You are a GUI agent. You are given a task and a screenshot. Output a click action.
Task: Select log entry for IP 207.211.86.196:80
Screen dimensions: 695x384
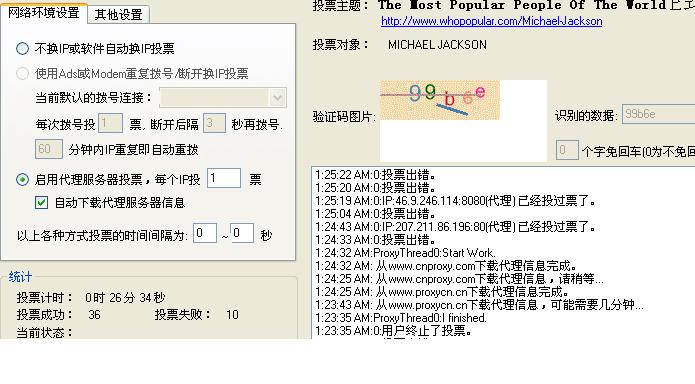(x=455, y=227)
